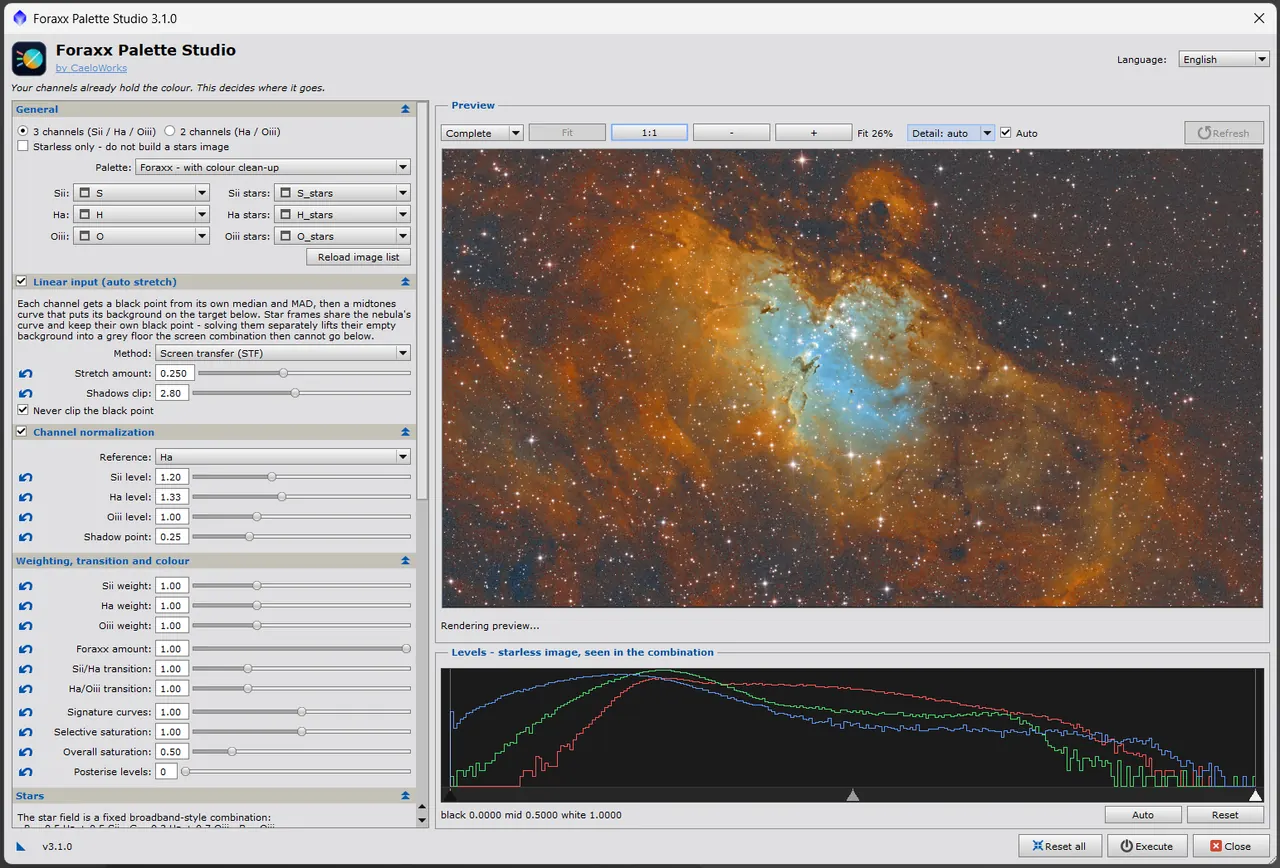Click the Foraxx amount slider
This screenshot has height=868, width=1280.
click(301, 649)
